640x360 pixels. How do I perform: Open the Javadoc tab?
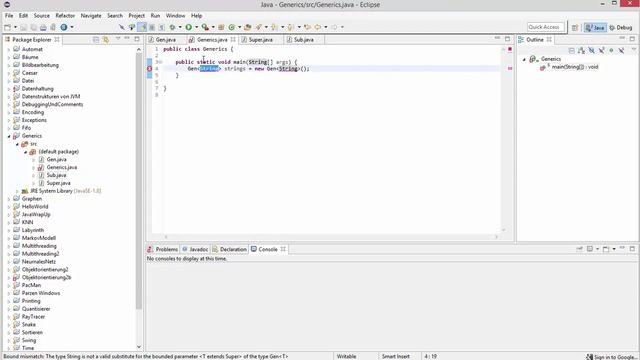[196, 249]
